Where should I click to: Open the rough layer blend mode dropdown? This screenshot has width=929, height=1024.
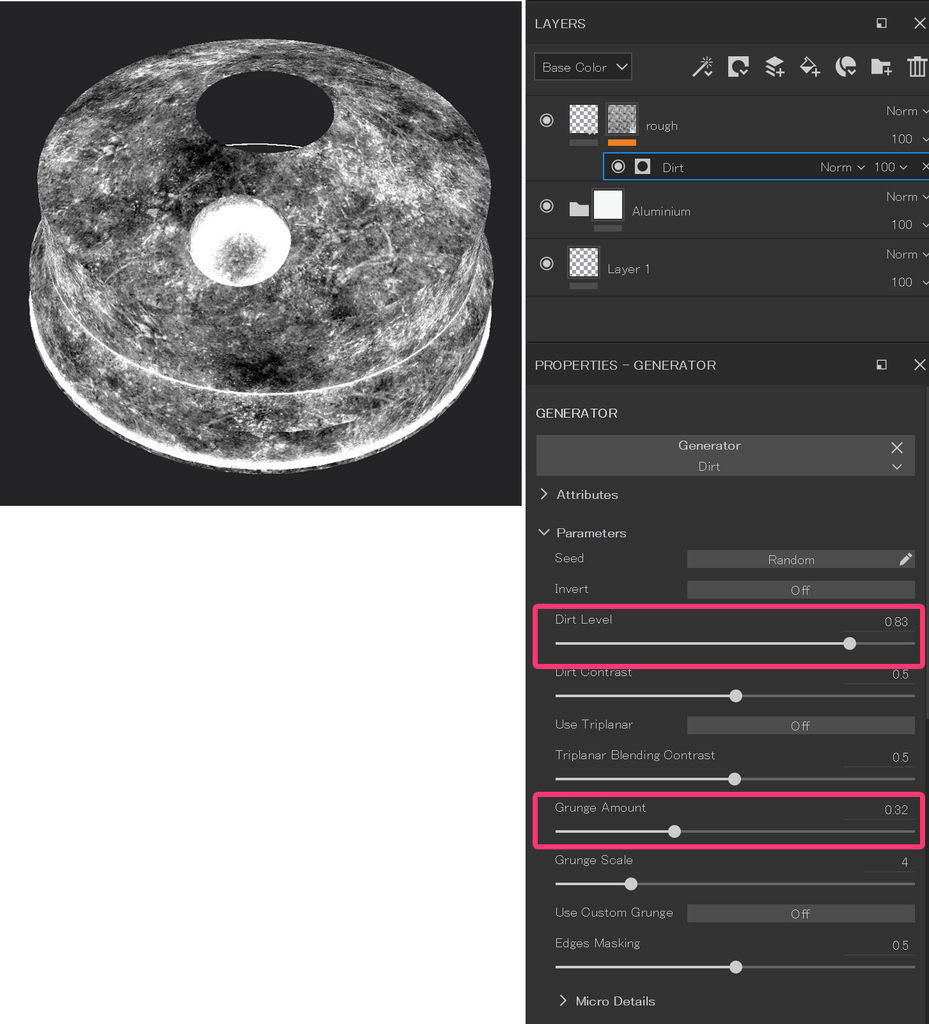point(906,111)
